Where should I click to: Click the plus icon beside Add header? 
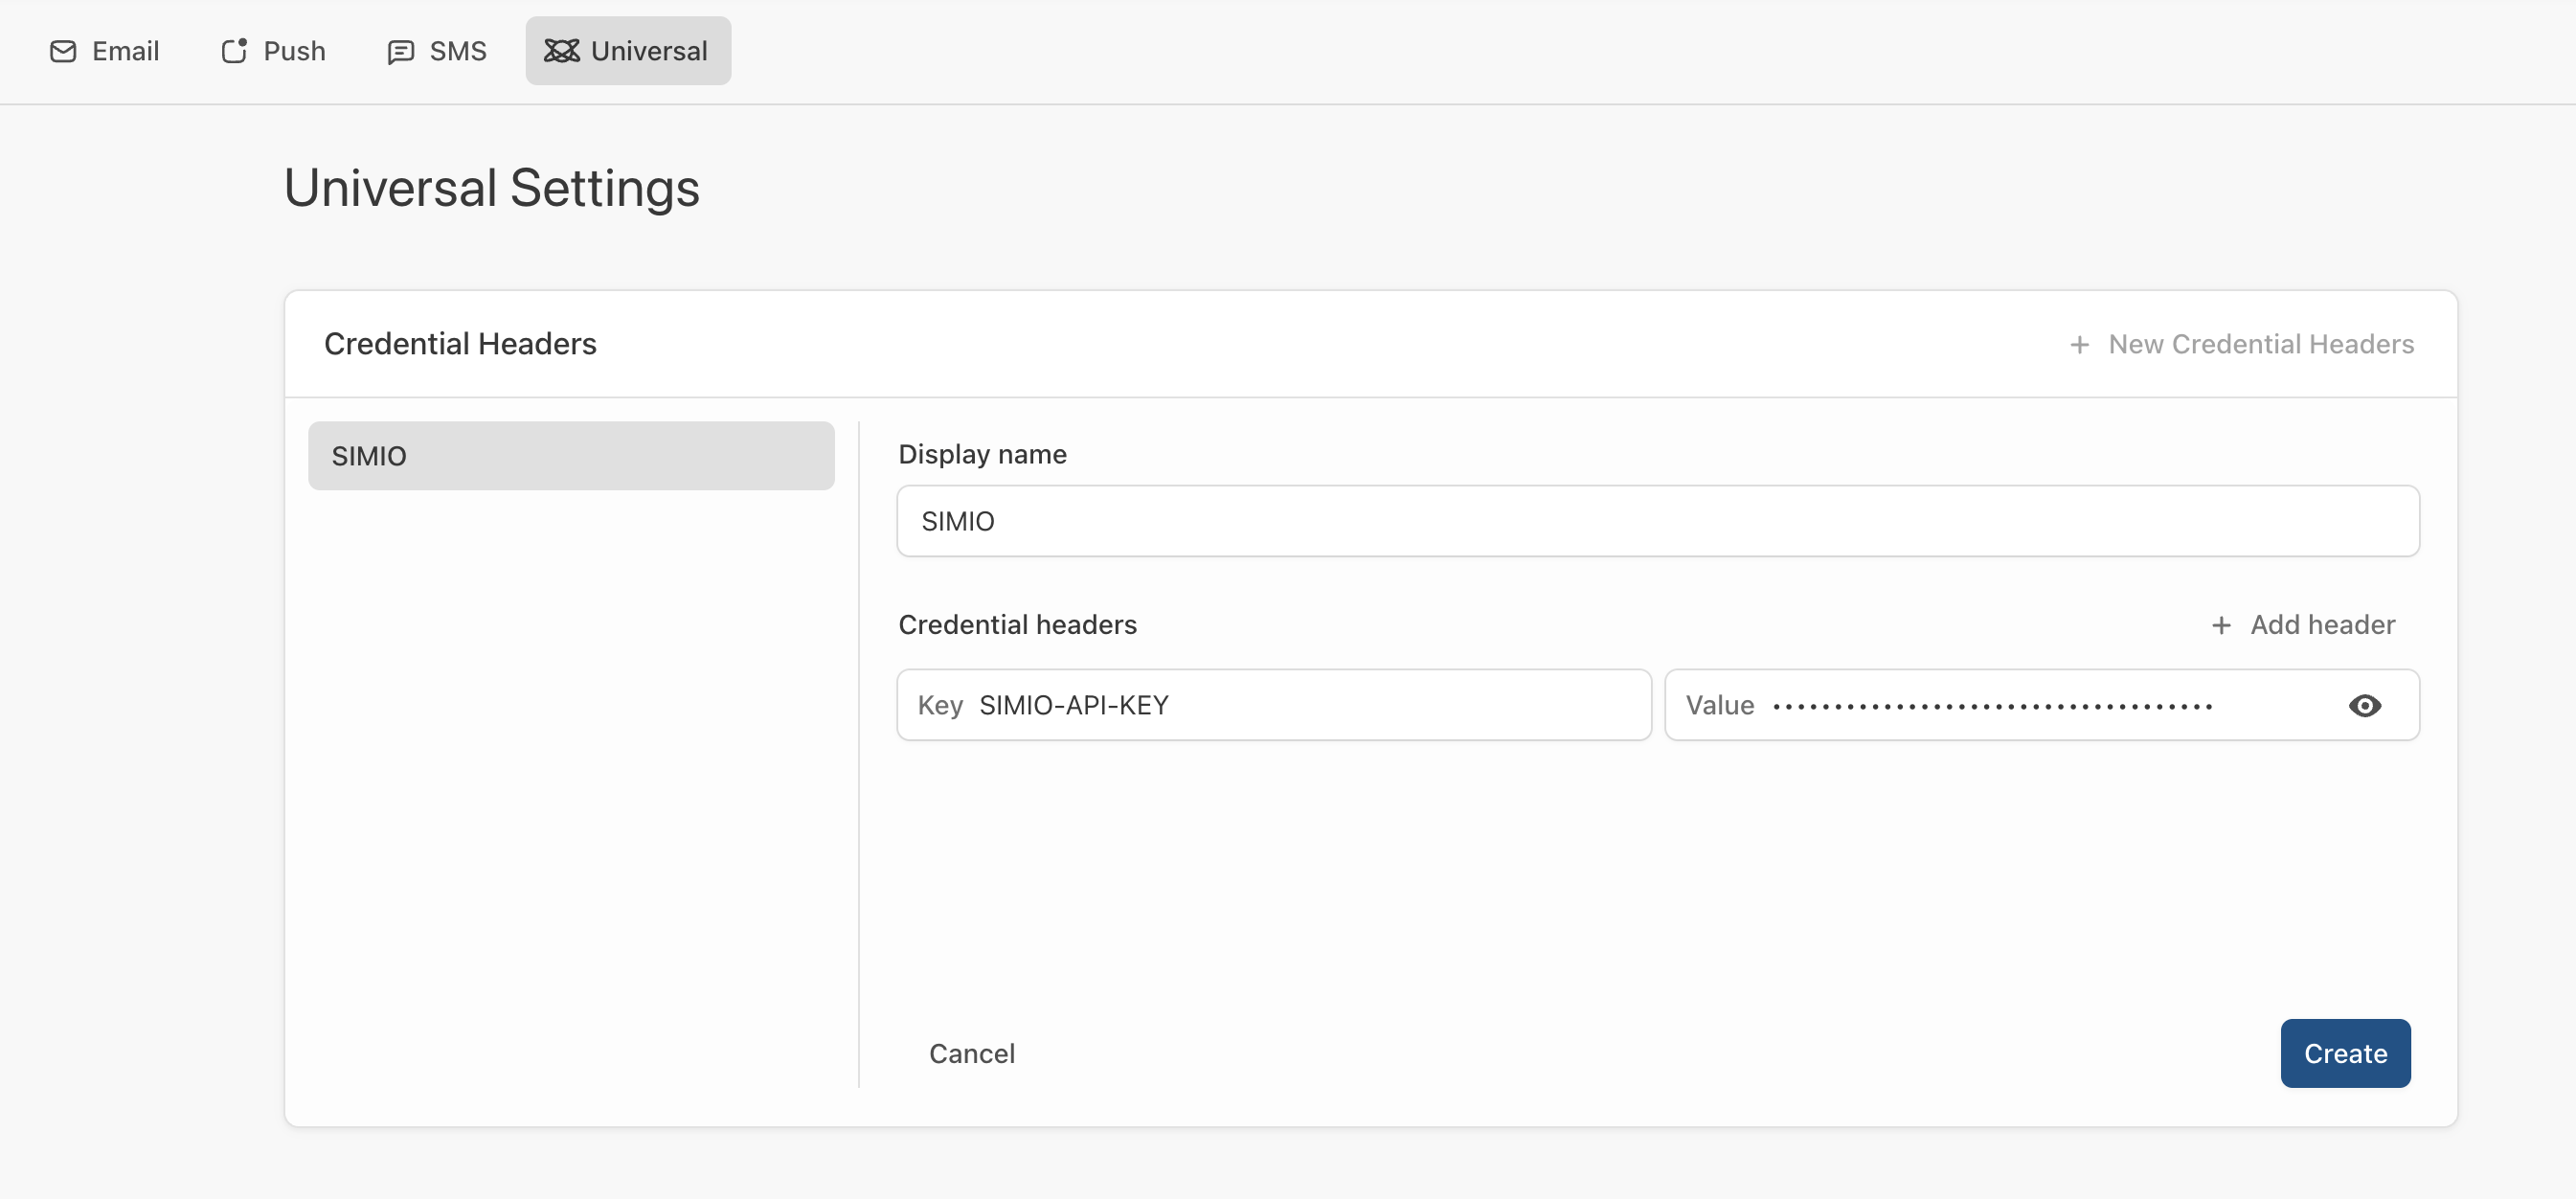[2221, 625]
